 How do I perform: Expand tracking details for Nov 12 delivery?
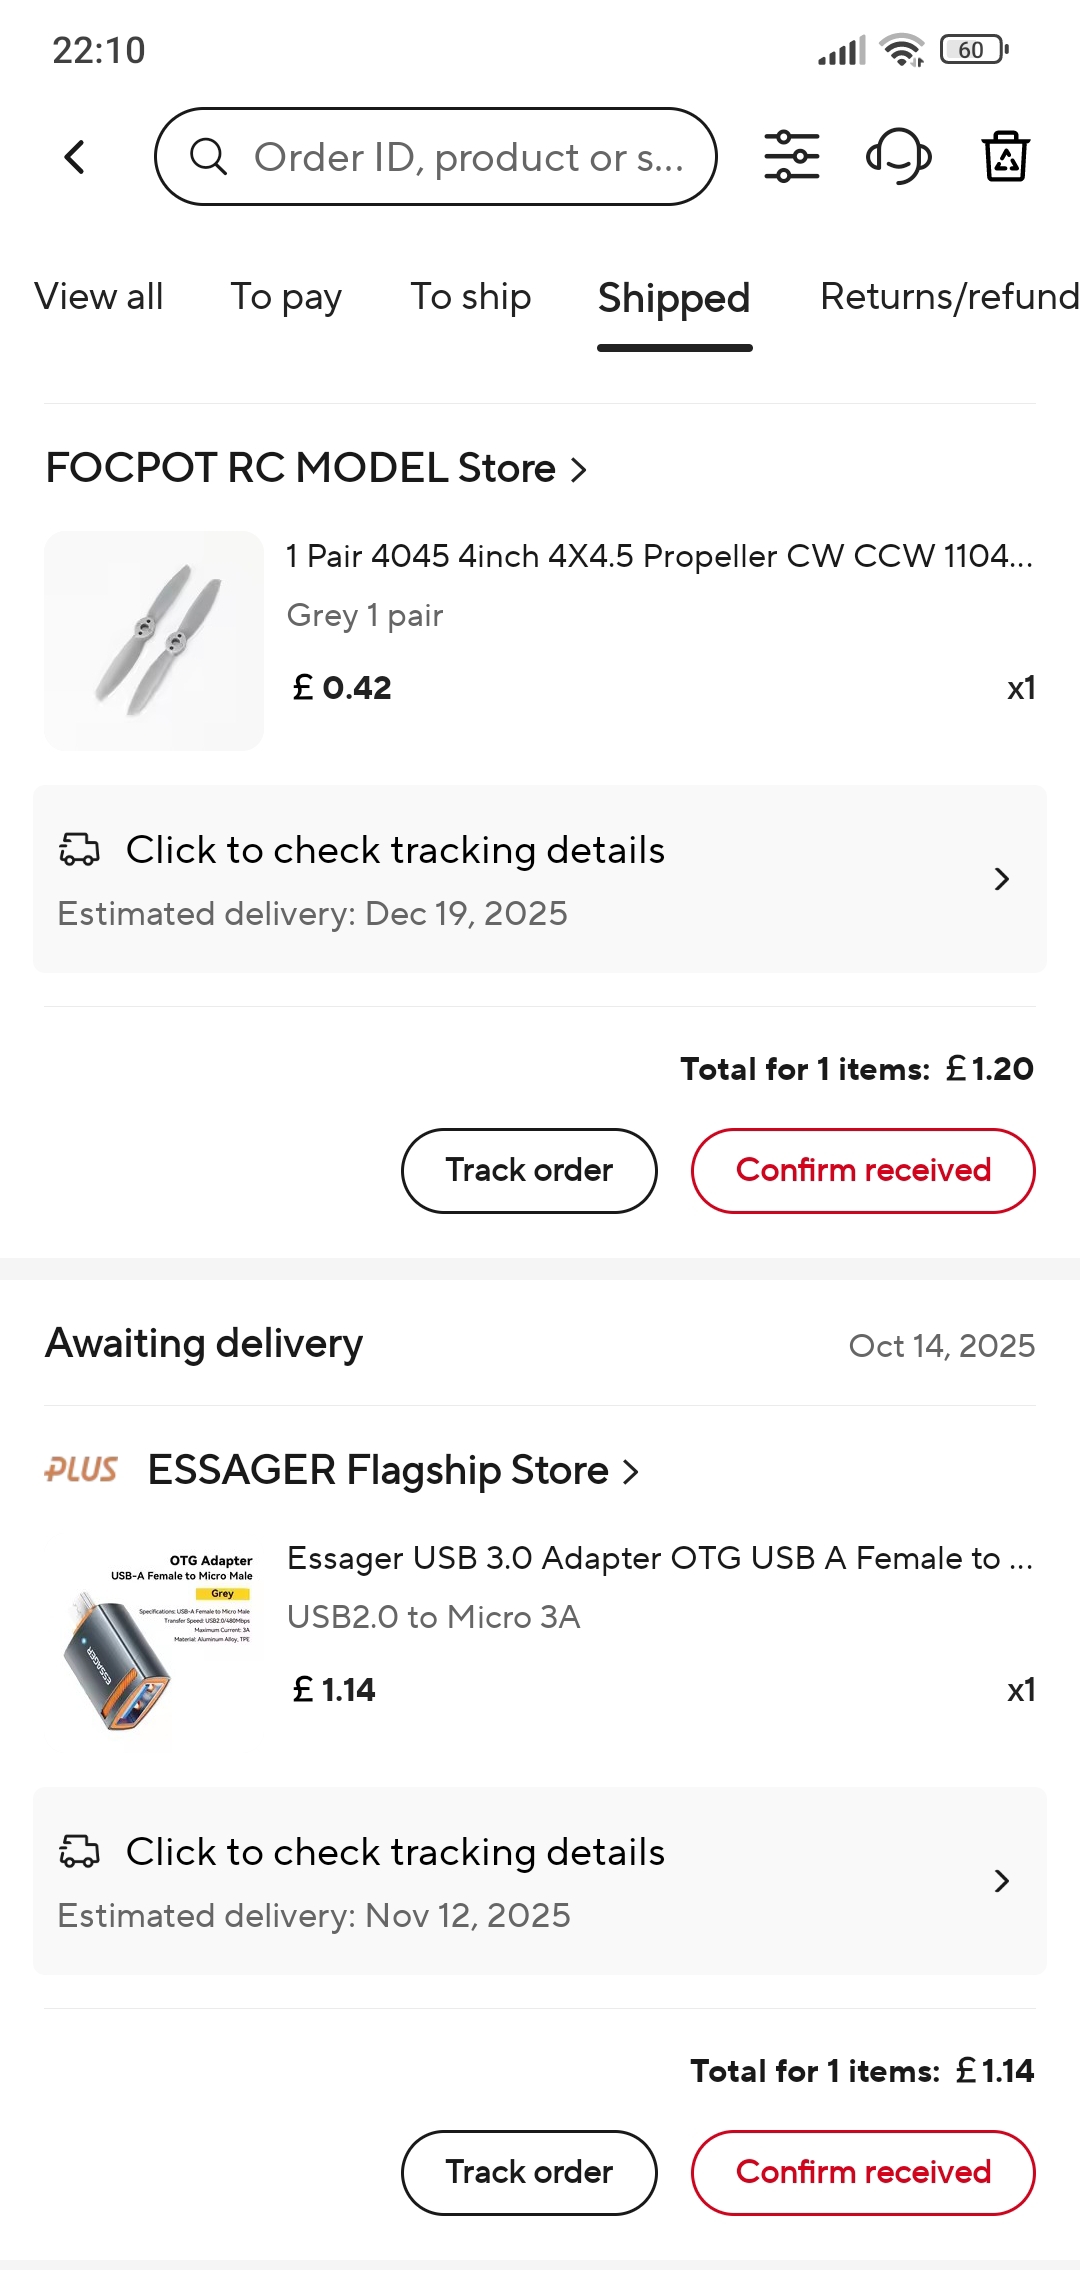tap(1001, 1881)
